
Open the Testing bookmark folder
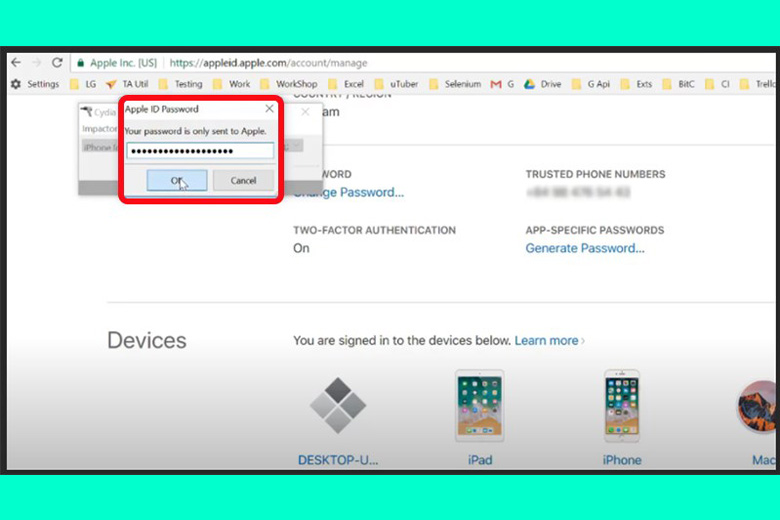point(181,84)
